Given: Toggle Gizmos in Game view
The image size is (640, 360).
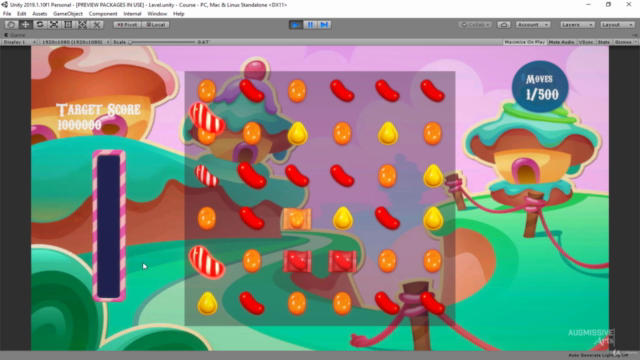Looking at the screenshot, I should [x=623, y=42].
